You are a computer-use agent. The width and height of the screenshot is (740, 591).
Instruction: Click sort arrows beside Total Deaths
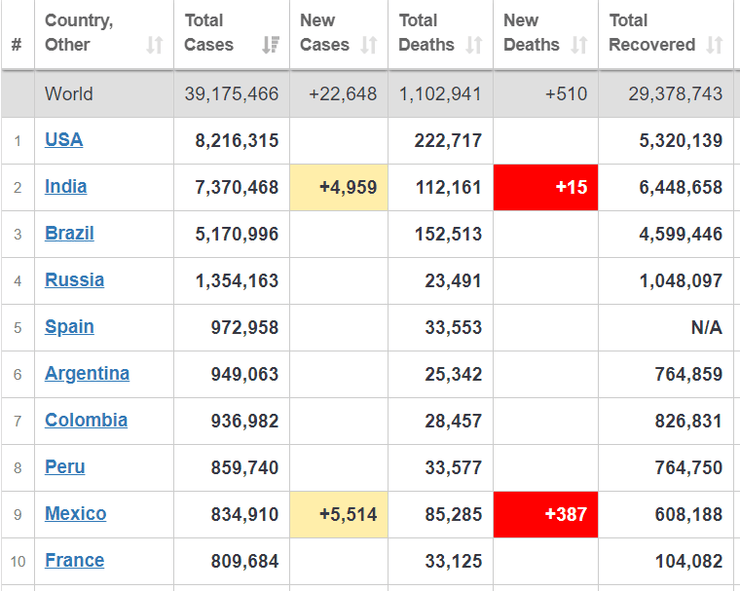tap(474, 45)
